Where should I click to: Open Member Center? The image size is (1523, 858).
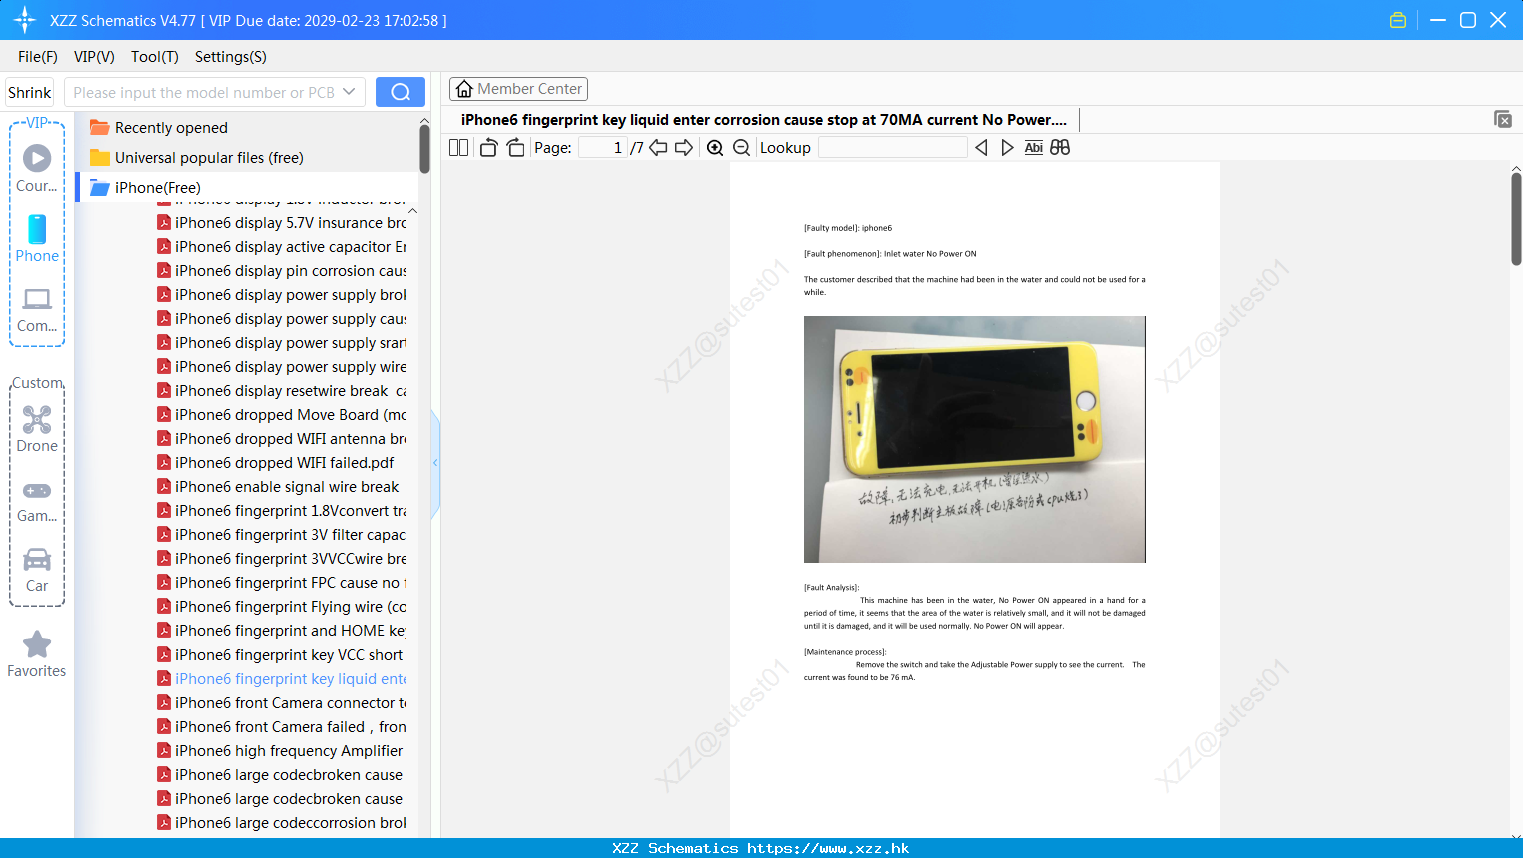pyautogui.click(x=518, y=89)
